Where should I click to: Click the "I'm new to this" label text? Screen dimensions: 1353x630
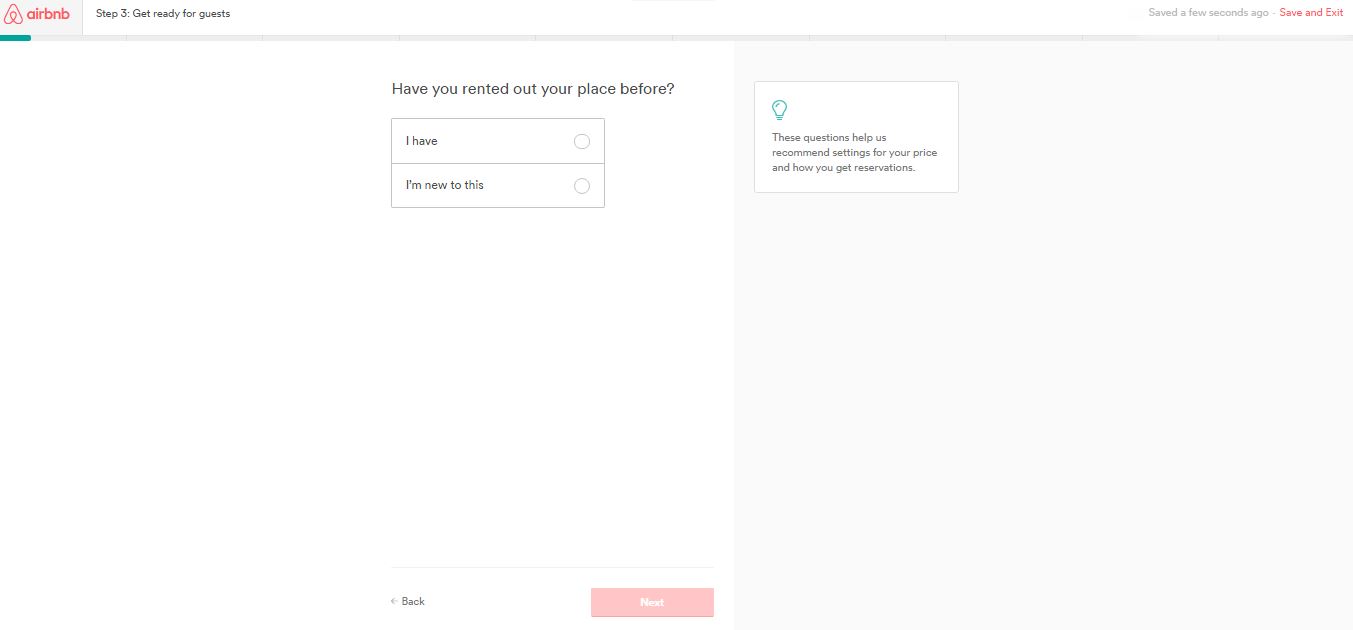click(445, 185)
